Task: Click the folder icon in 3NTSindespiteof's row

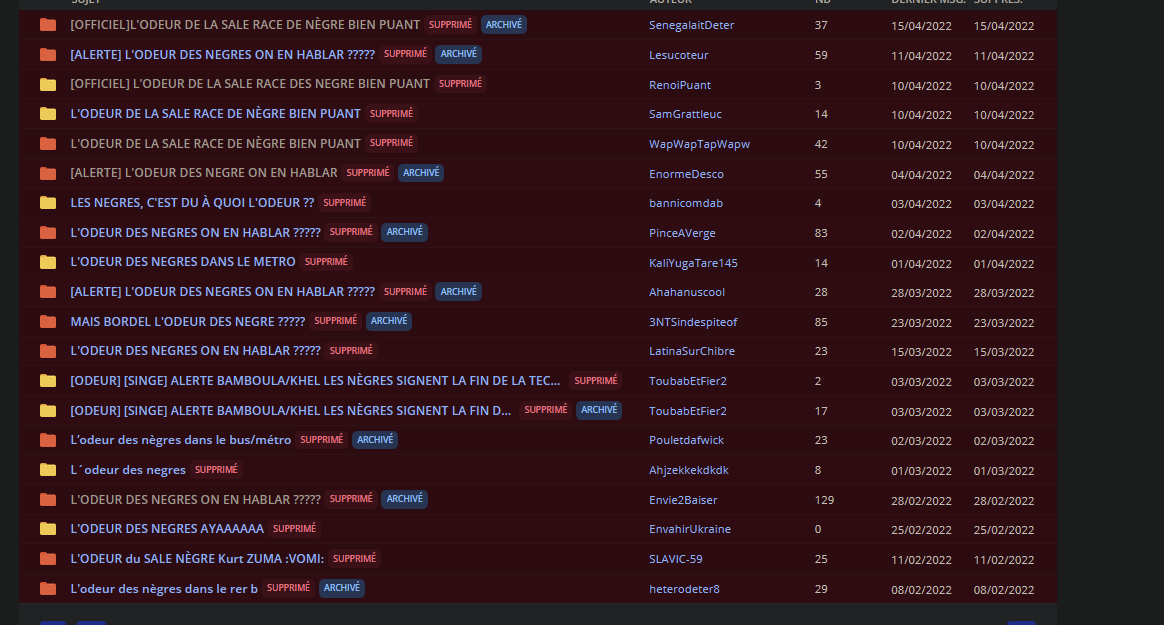Action: coord(48,321)
